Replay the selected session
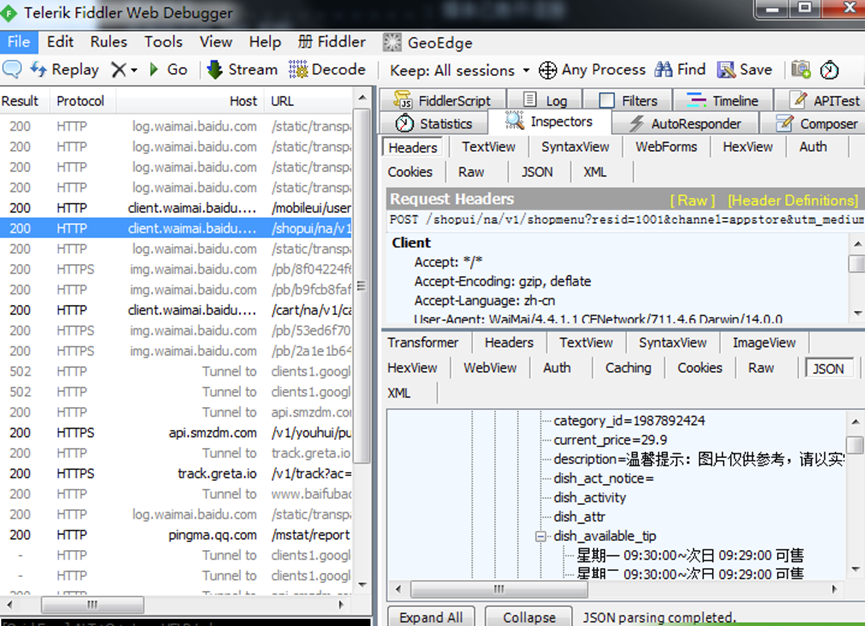Viewport: 865px width, 626px height. point(64,69)
